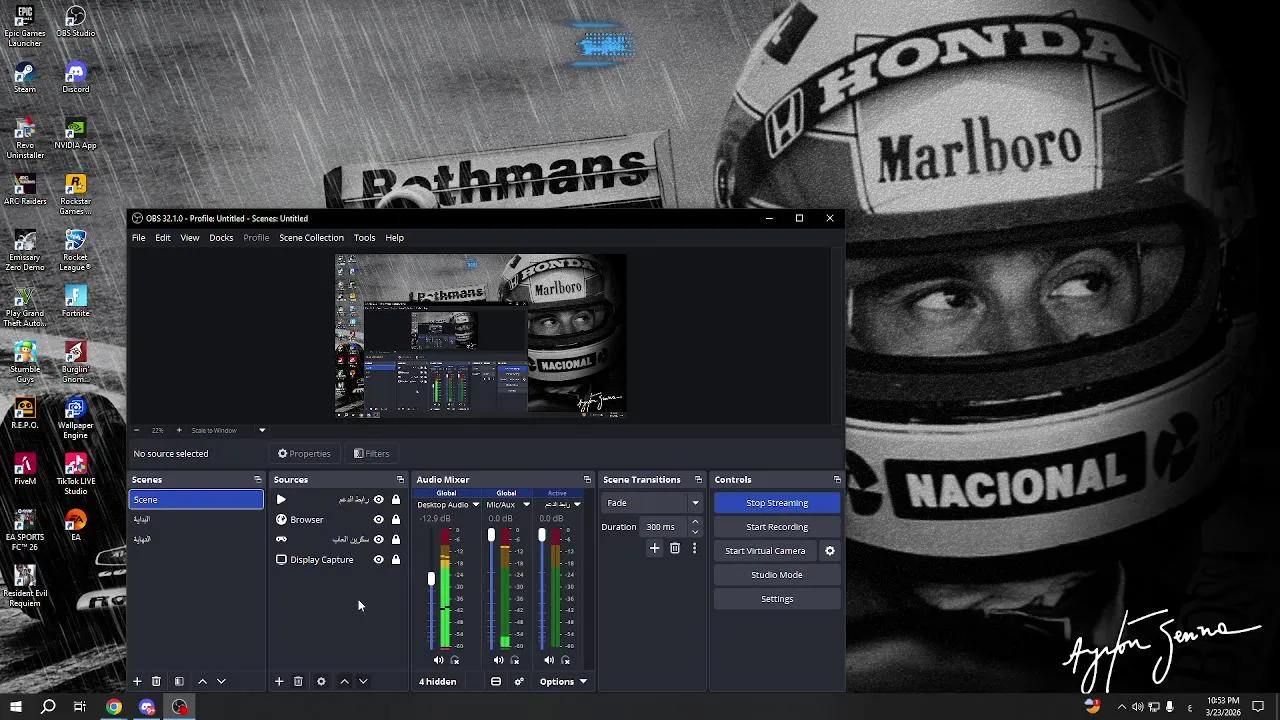Unlock the Browser source lock icon

point(395,519)
